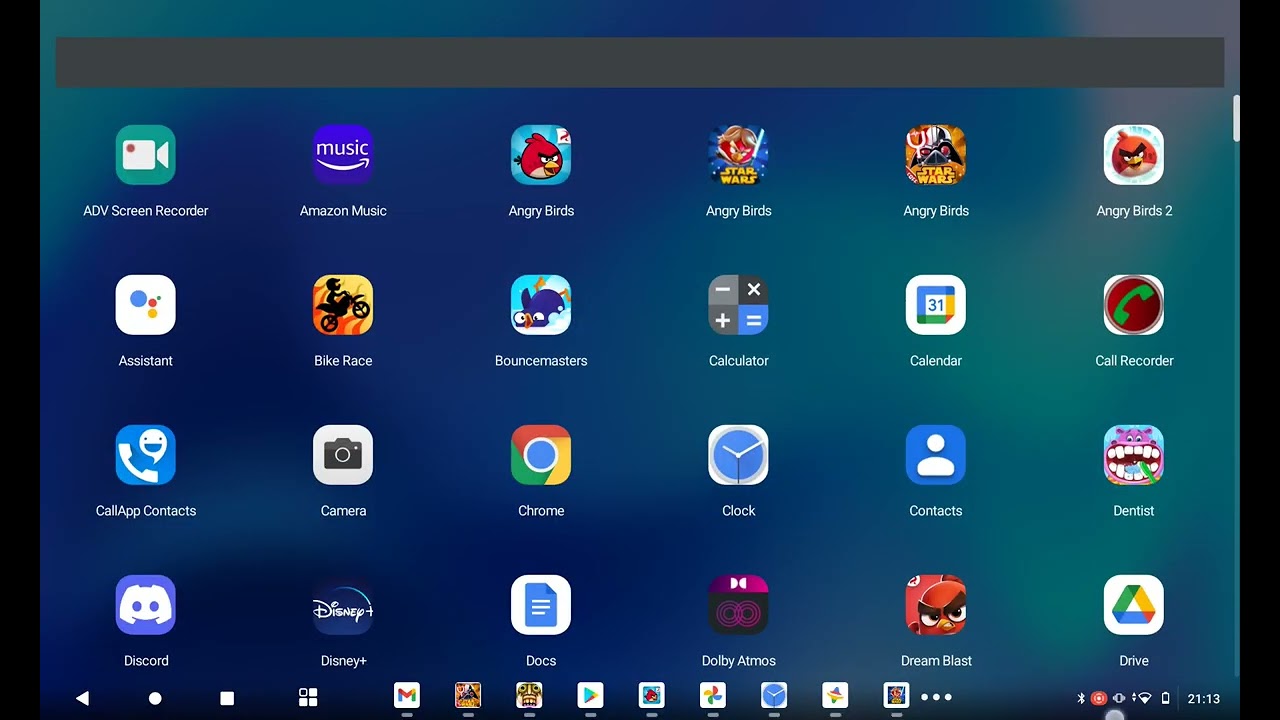Launch Dream Blast game
The width and height of the screenshot is (1280, 720).
[936, 605]
